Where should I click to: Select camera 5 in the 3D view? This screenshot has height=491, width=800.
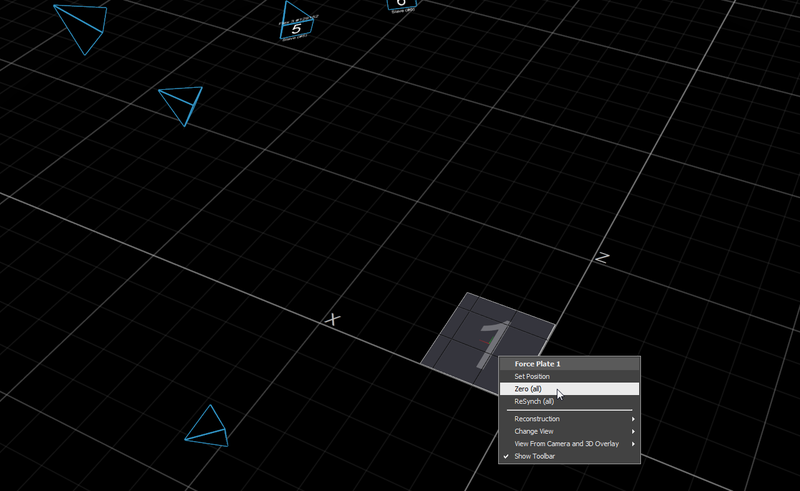click(x=296, y=23)
